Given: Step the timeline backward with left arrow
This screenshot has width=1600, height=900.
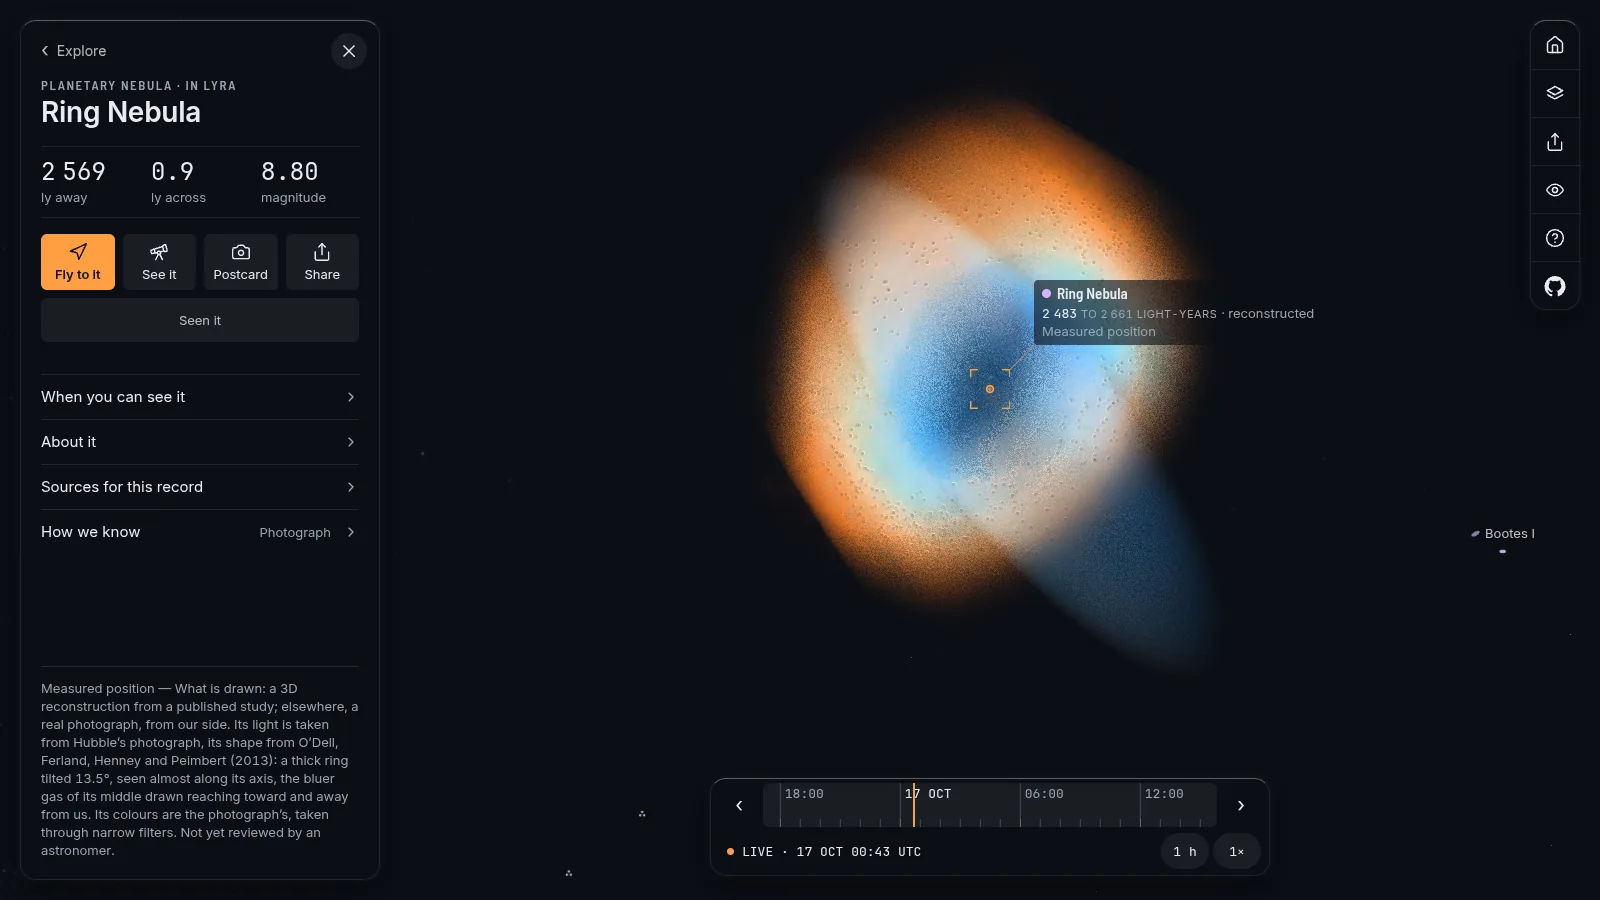Looking at the screenshot, I should (739, 805).
